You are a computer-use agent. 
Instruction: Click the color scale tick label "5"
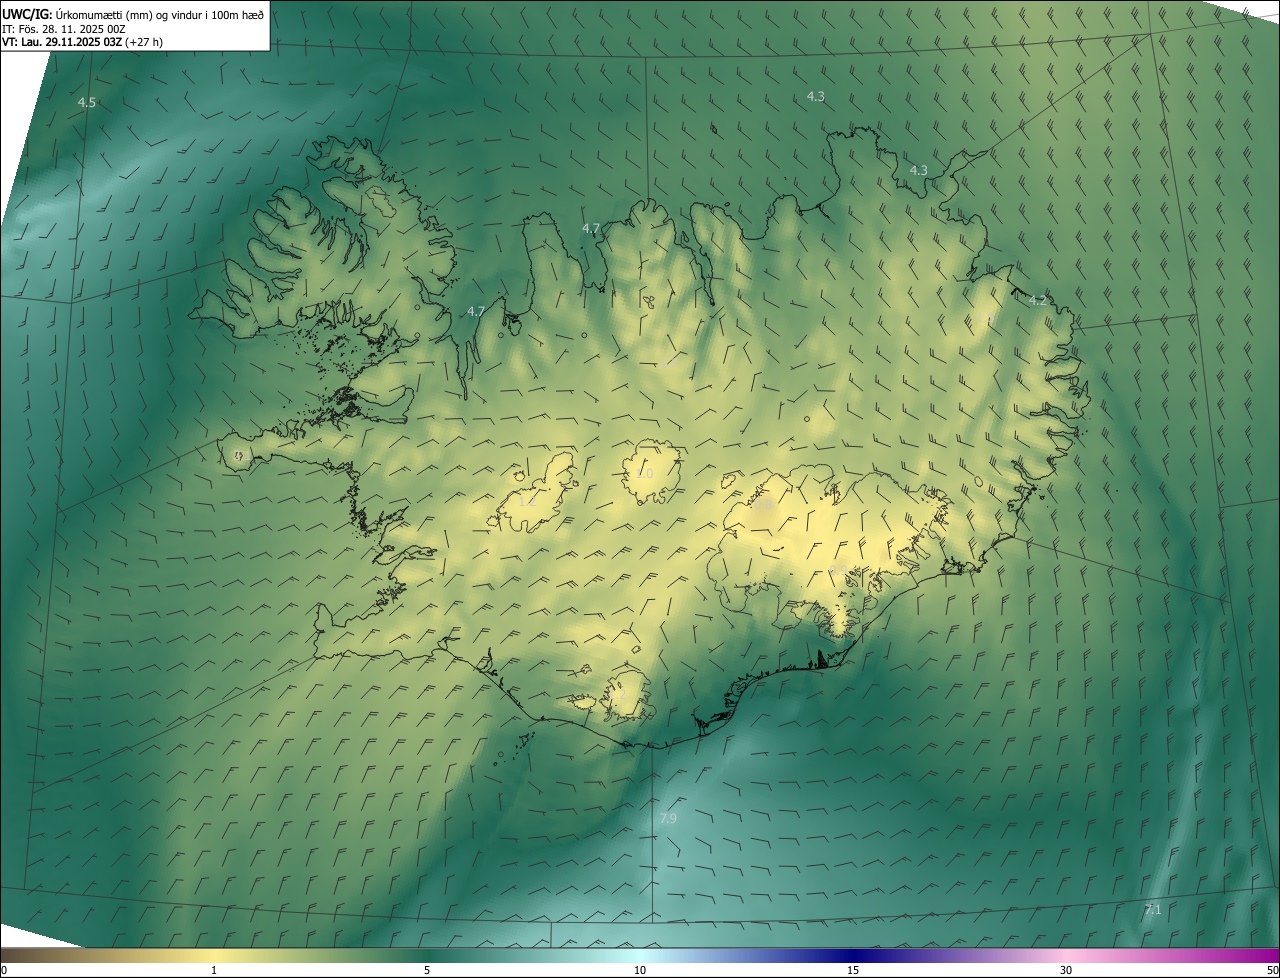(427, 970)
